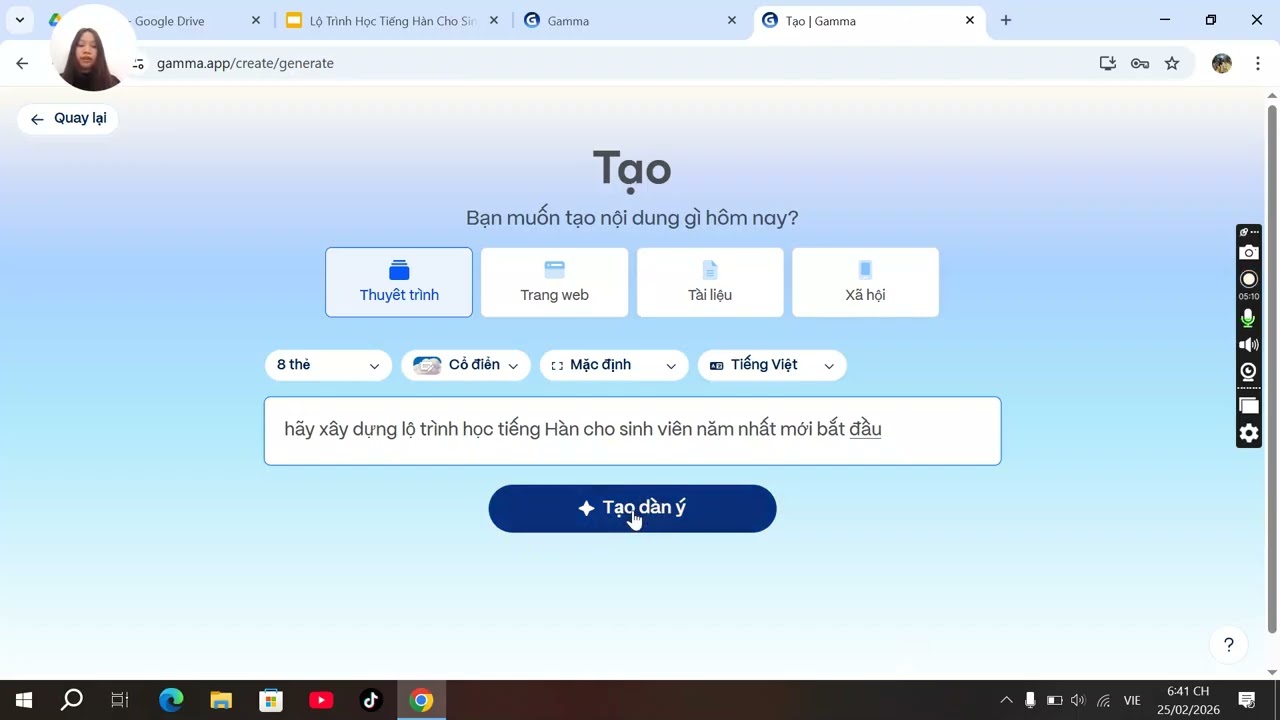This screenshot has width=1280, height=720.
Task: Open the recorder recordings folder icon
Action: [x=1248, y=405]
